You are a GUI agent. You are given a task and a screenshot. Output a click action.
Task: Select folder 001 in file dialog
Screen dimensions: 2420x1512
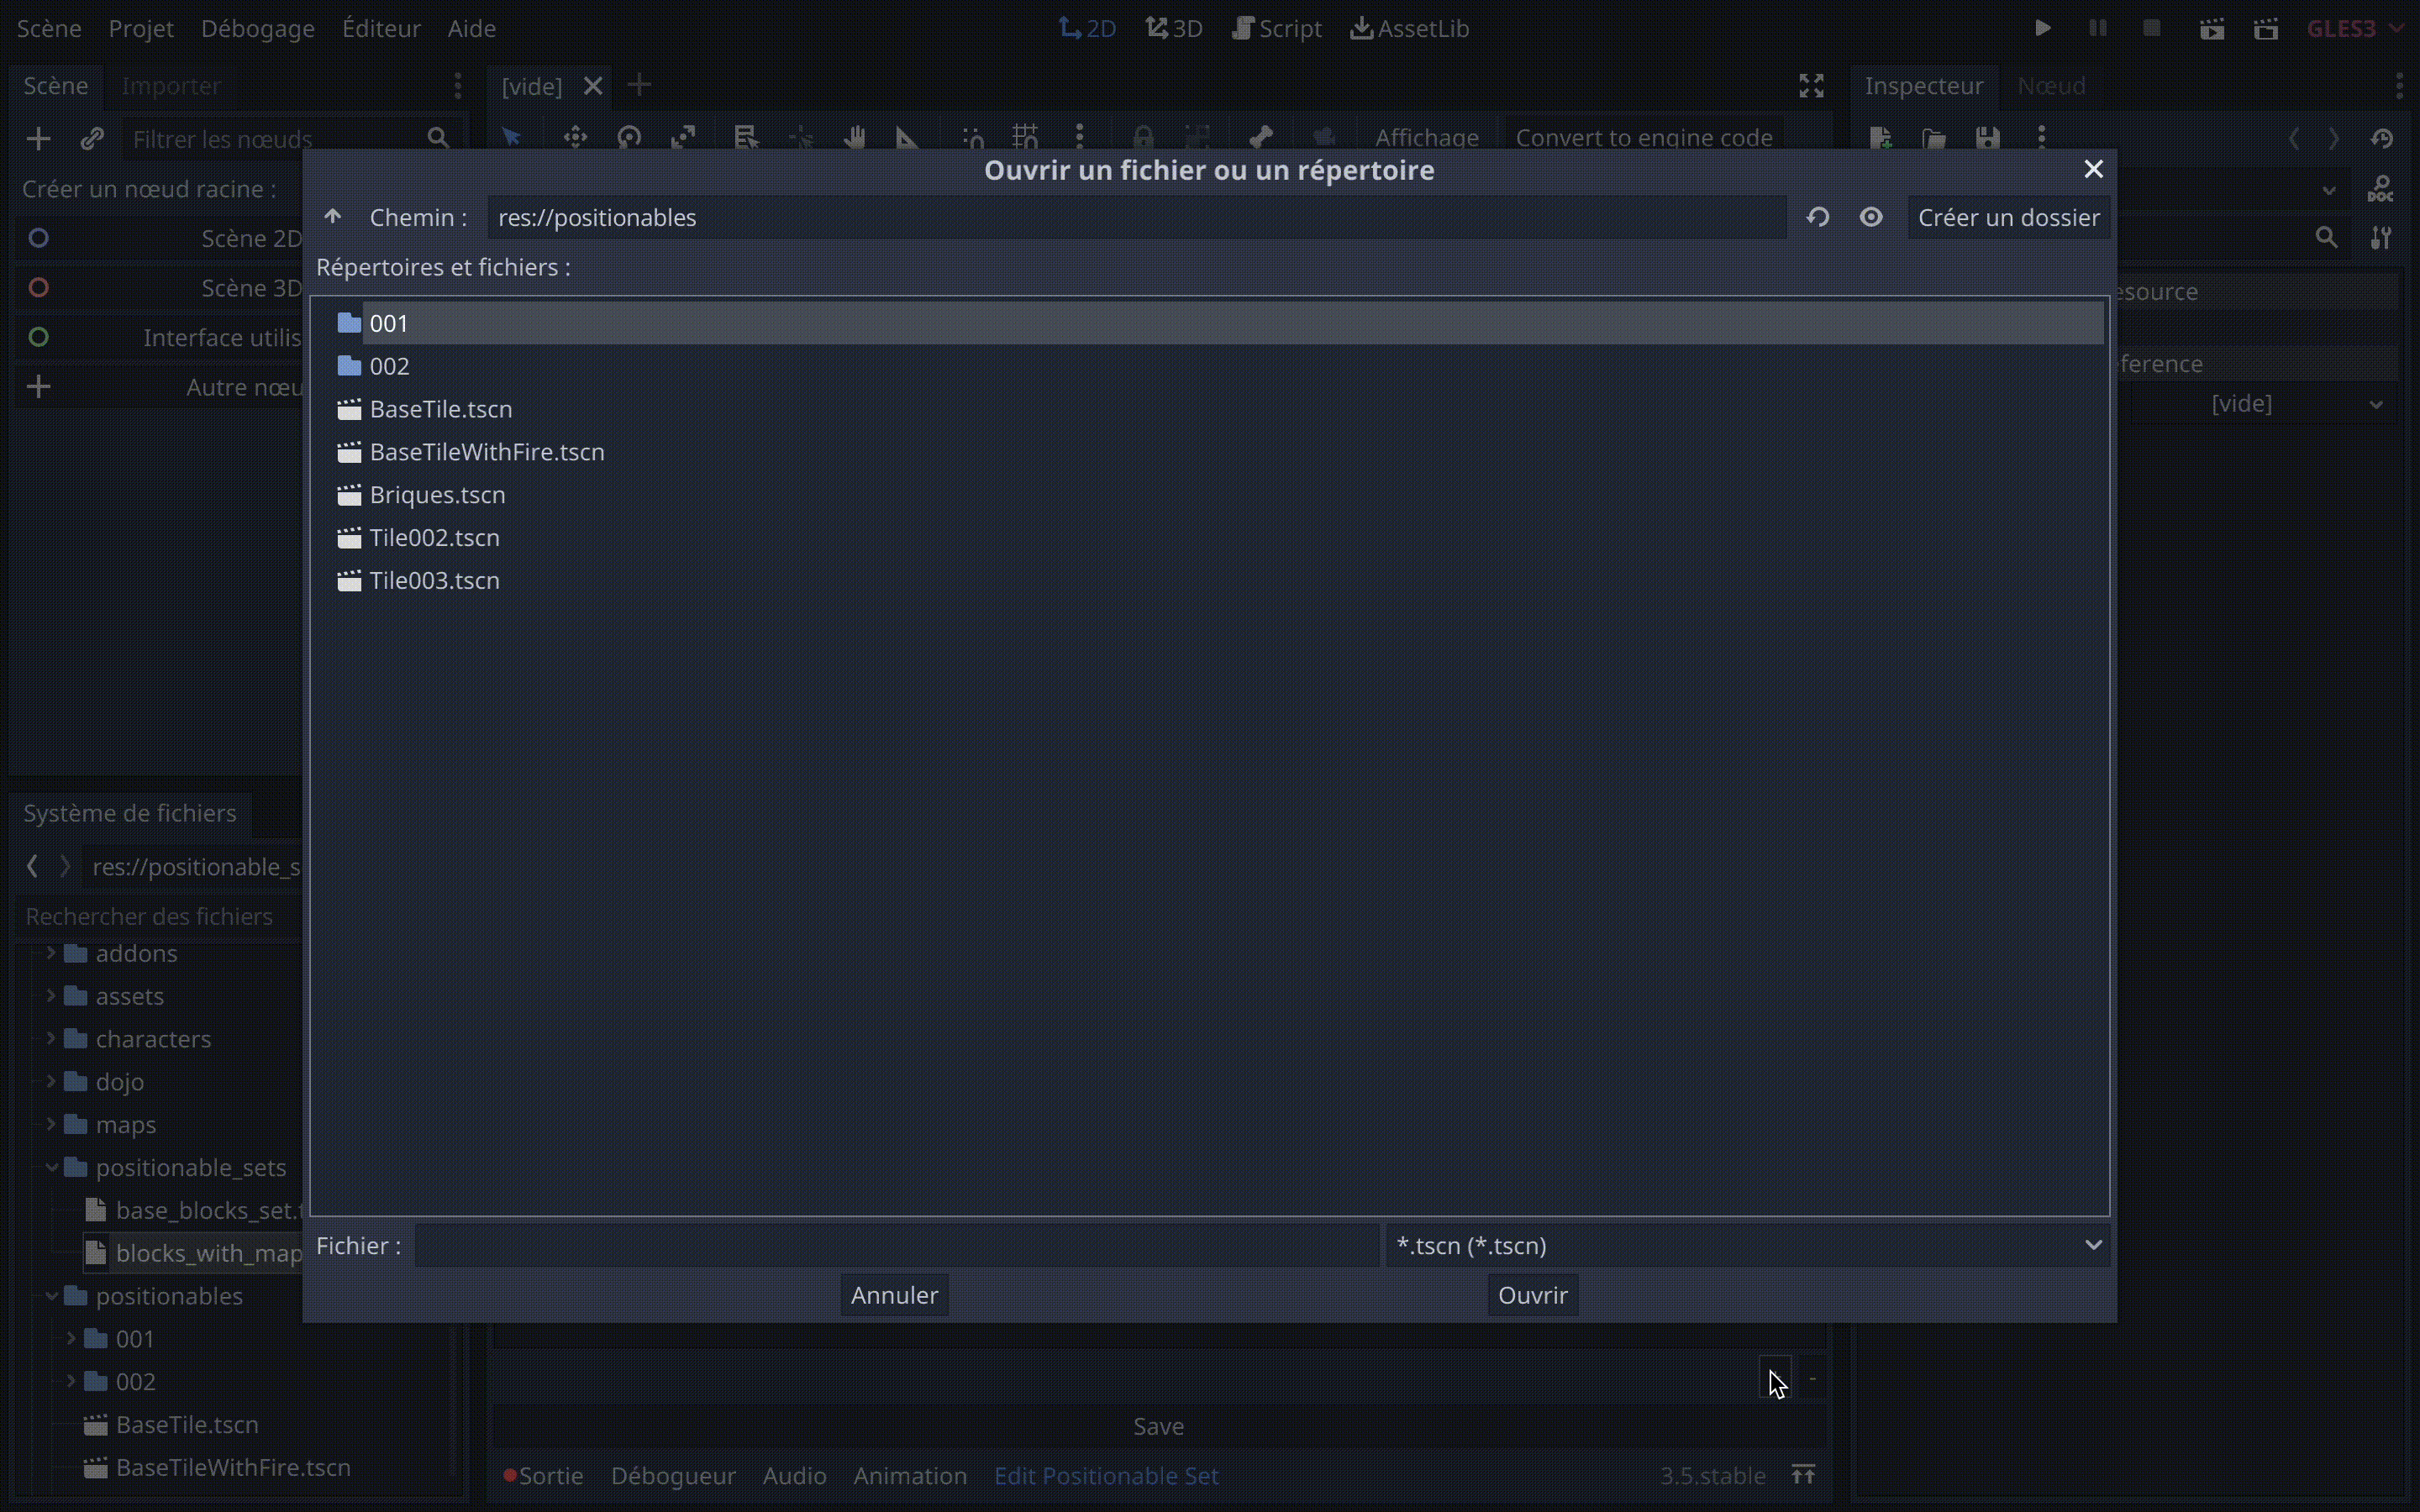(x=1220, y=323)
